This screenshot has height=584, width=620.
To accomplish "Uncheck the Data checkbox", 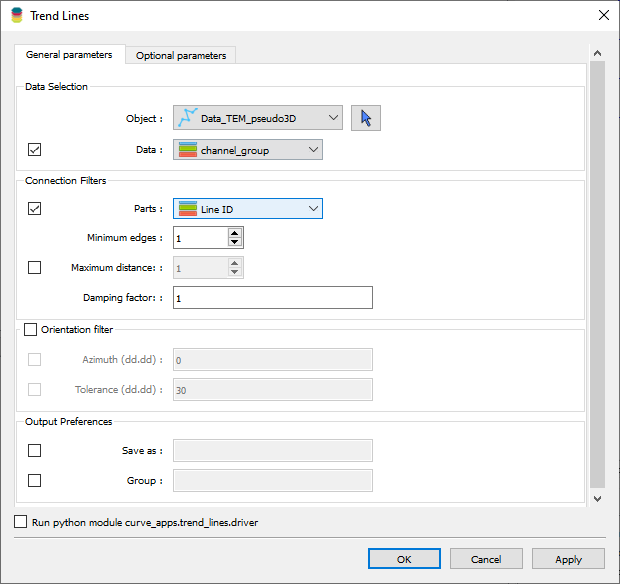I will tap(35, 150).
